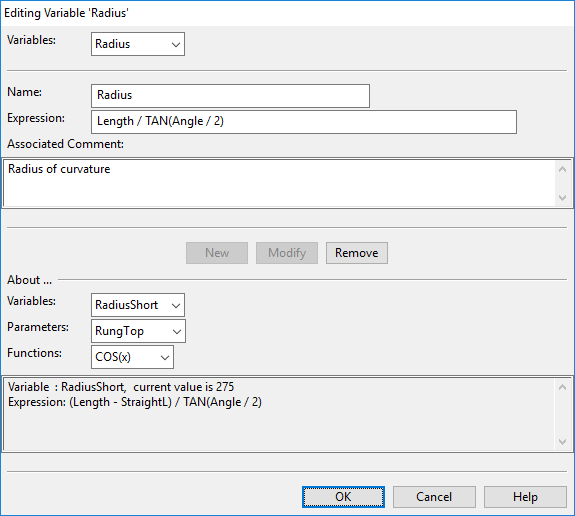575x516 pixels.
Task: Click the greyed-out Modify button
Action: pyautogui.click(x=287, y=253)
